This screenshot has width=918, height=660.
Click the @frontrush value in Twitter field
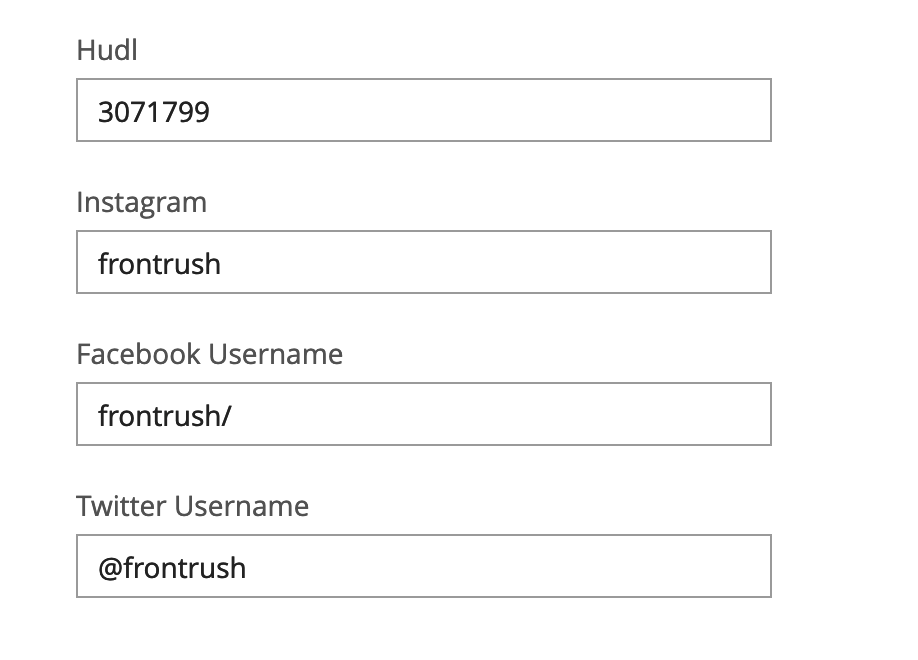tap(172, 568)
